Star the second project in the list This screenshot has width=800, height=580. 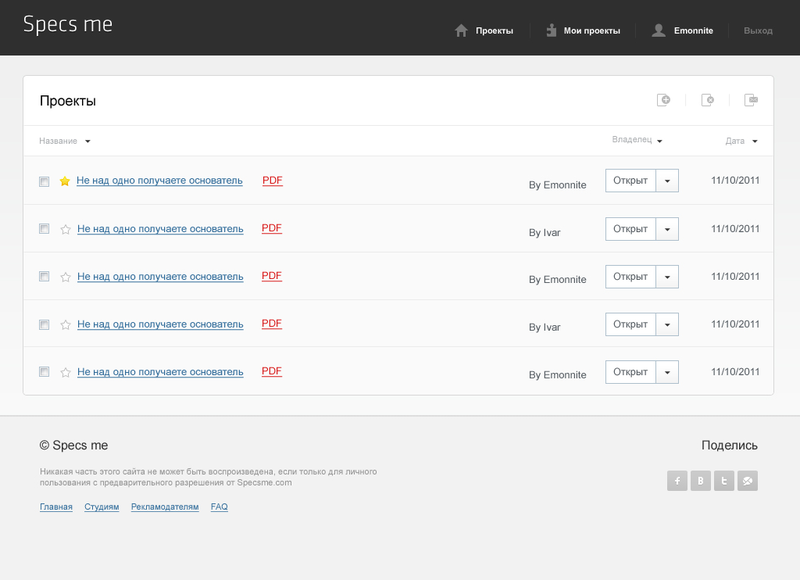pos(65,230)
